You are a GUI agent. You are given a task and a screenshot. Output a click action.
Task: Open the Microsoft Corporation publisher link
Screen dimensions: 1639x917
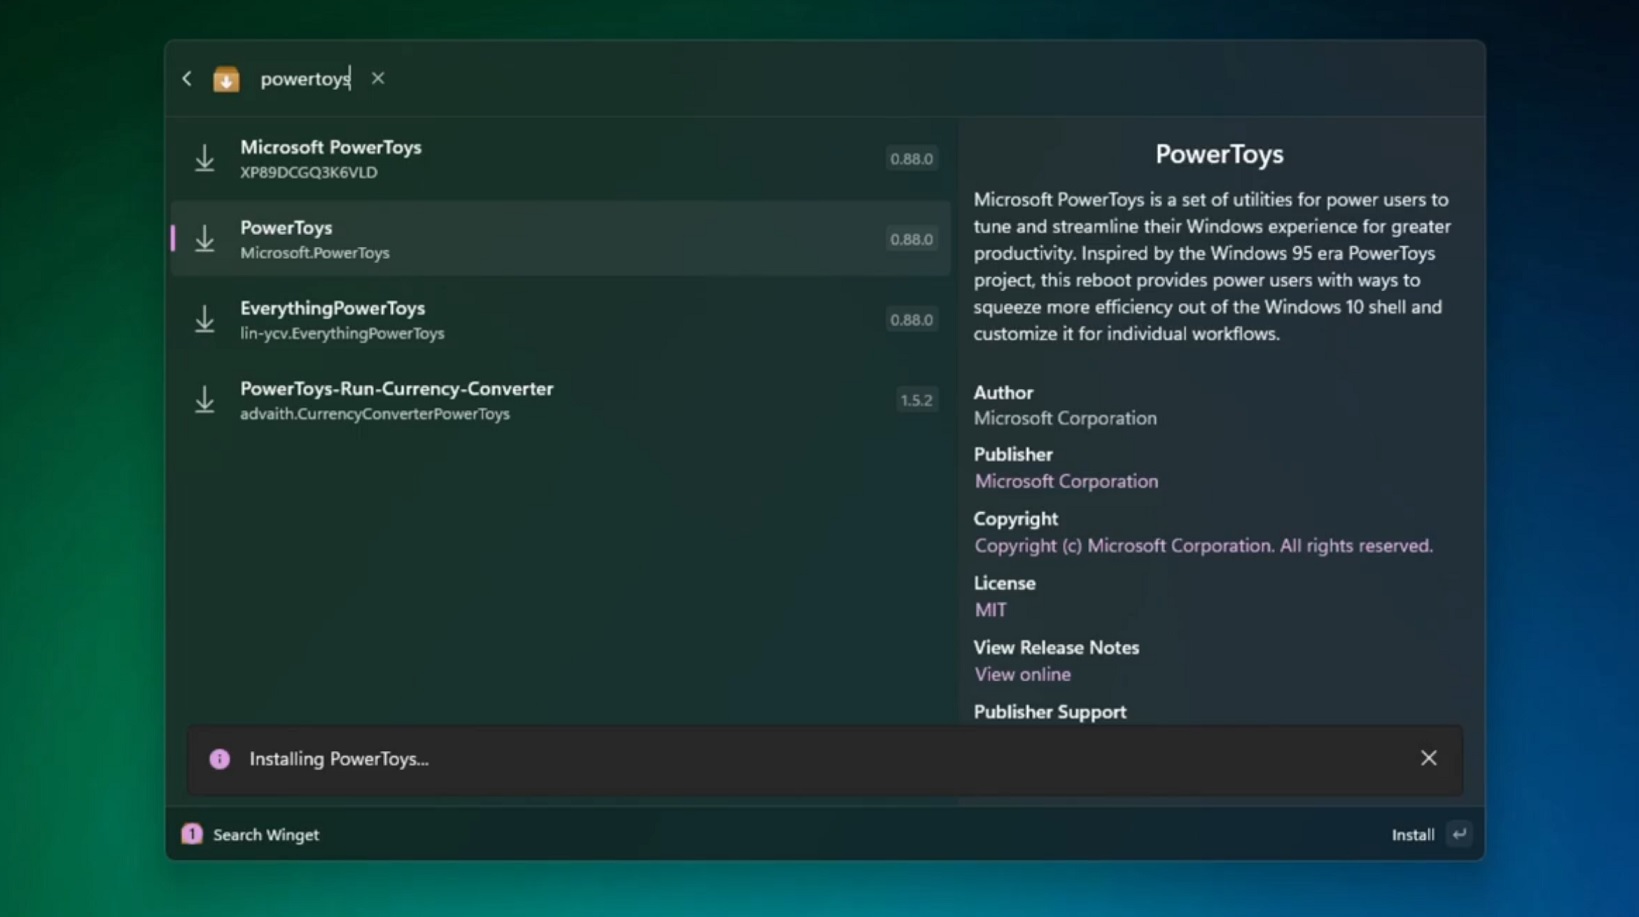coord(1066,481)
